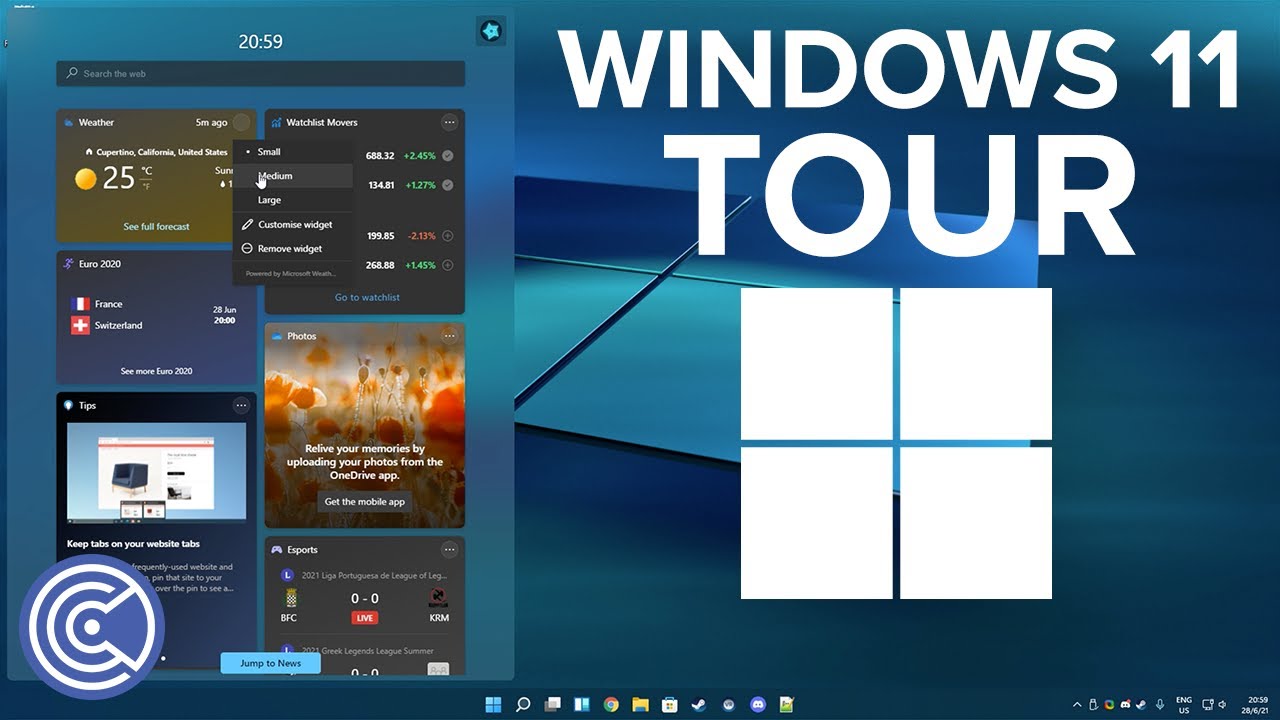Choose Medium widget size
Image resolution: width=1280 pixels, height=720 pixels.
(x=293, y=176)
